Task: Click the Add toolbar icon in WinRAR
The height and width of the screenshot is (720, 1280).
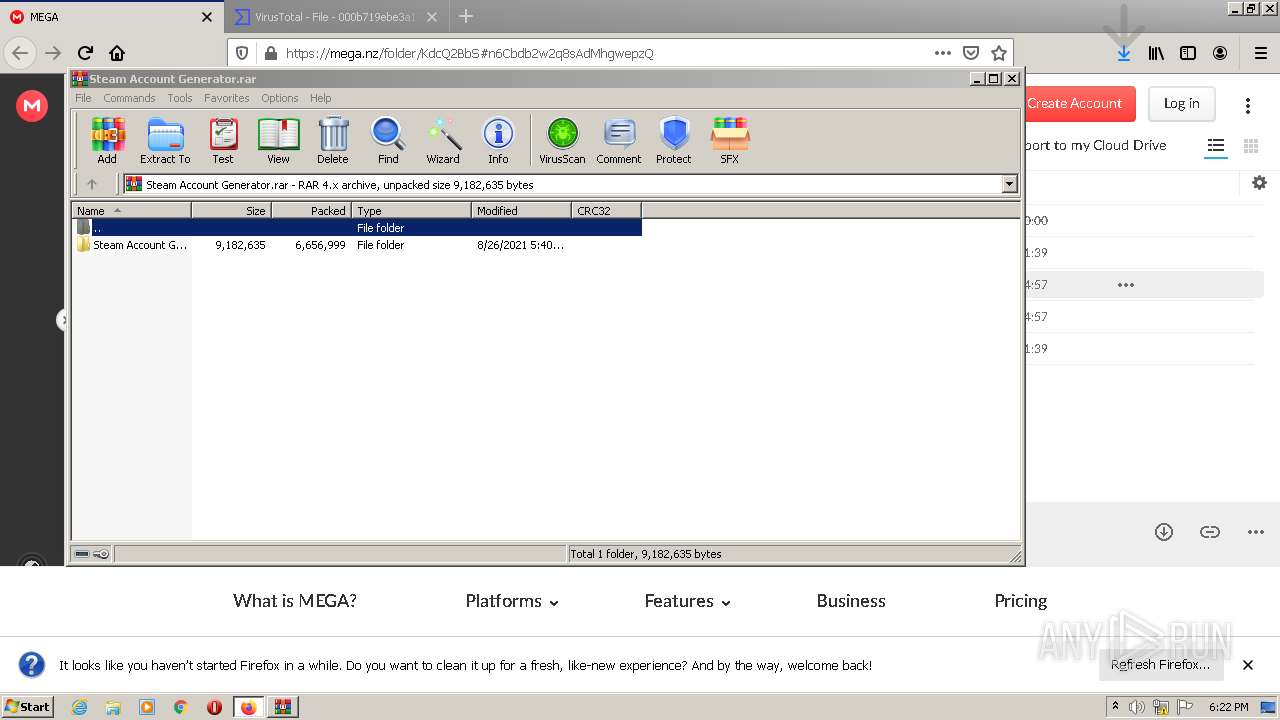Action: click(107, 140)
